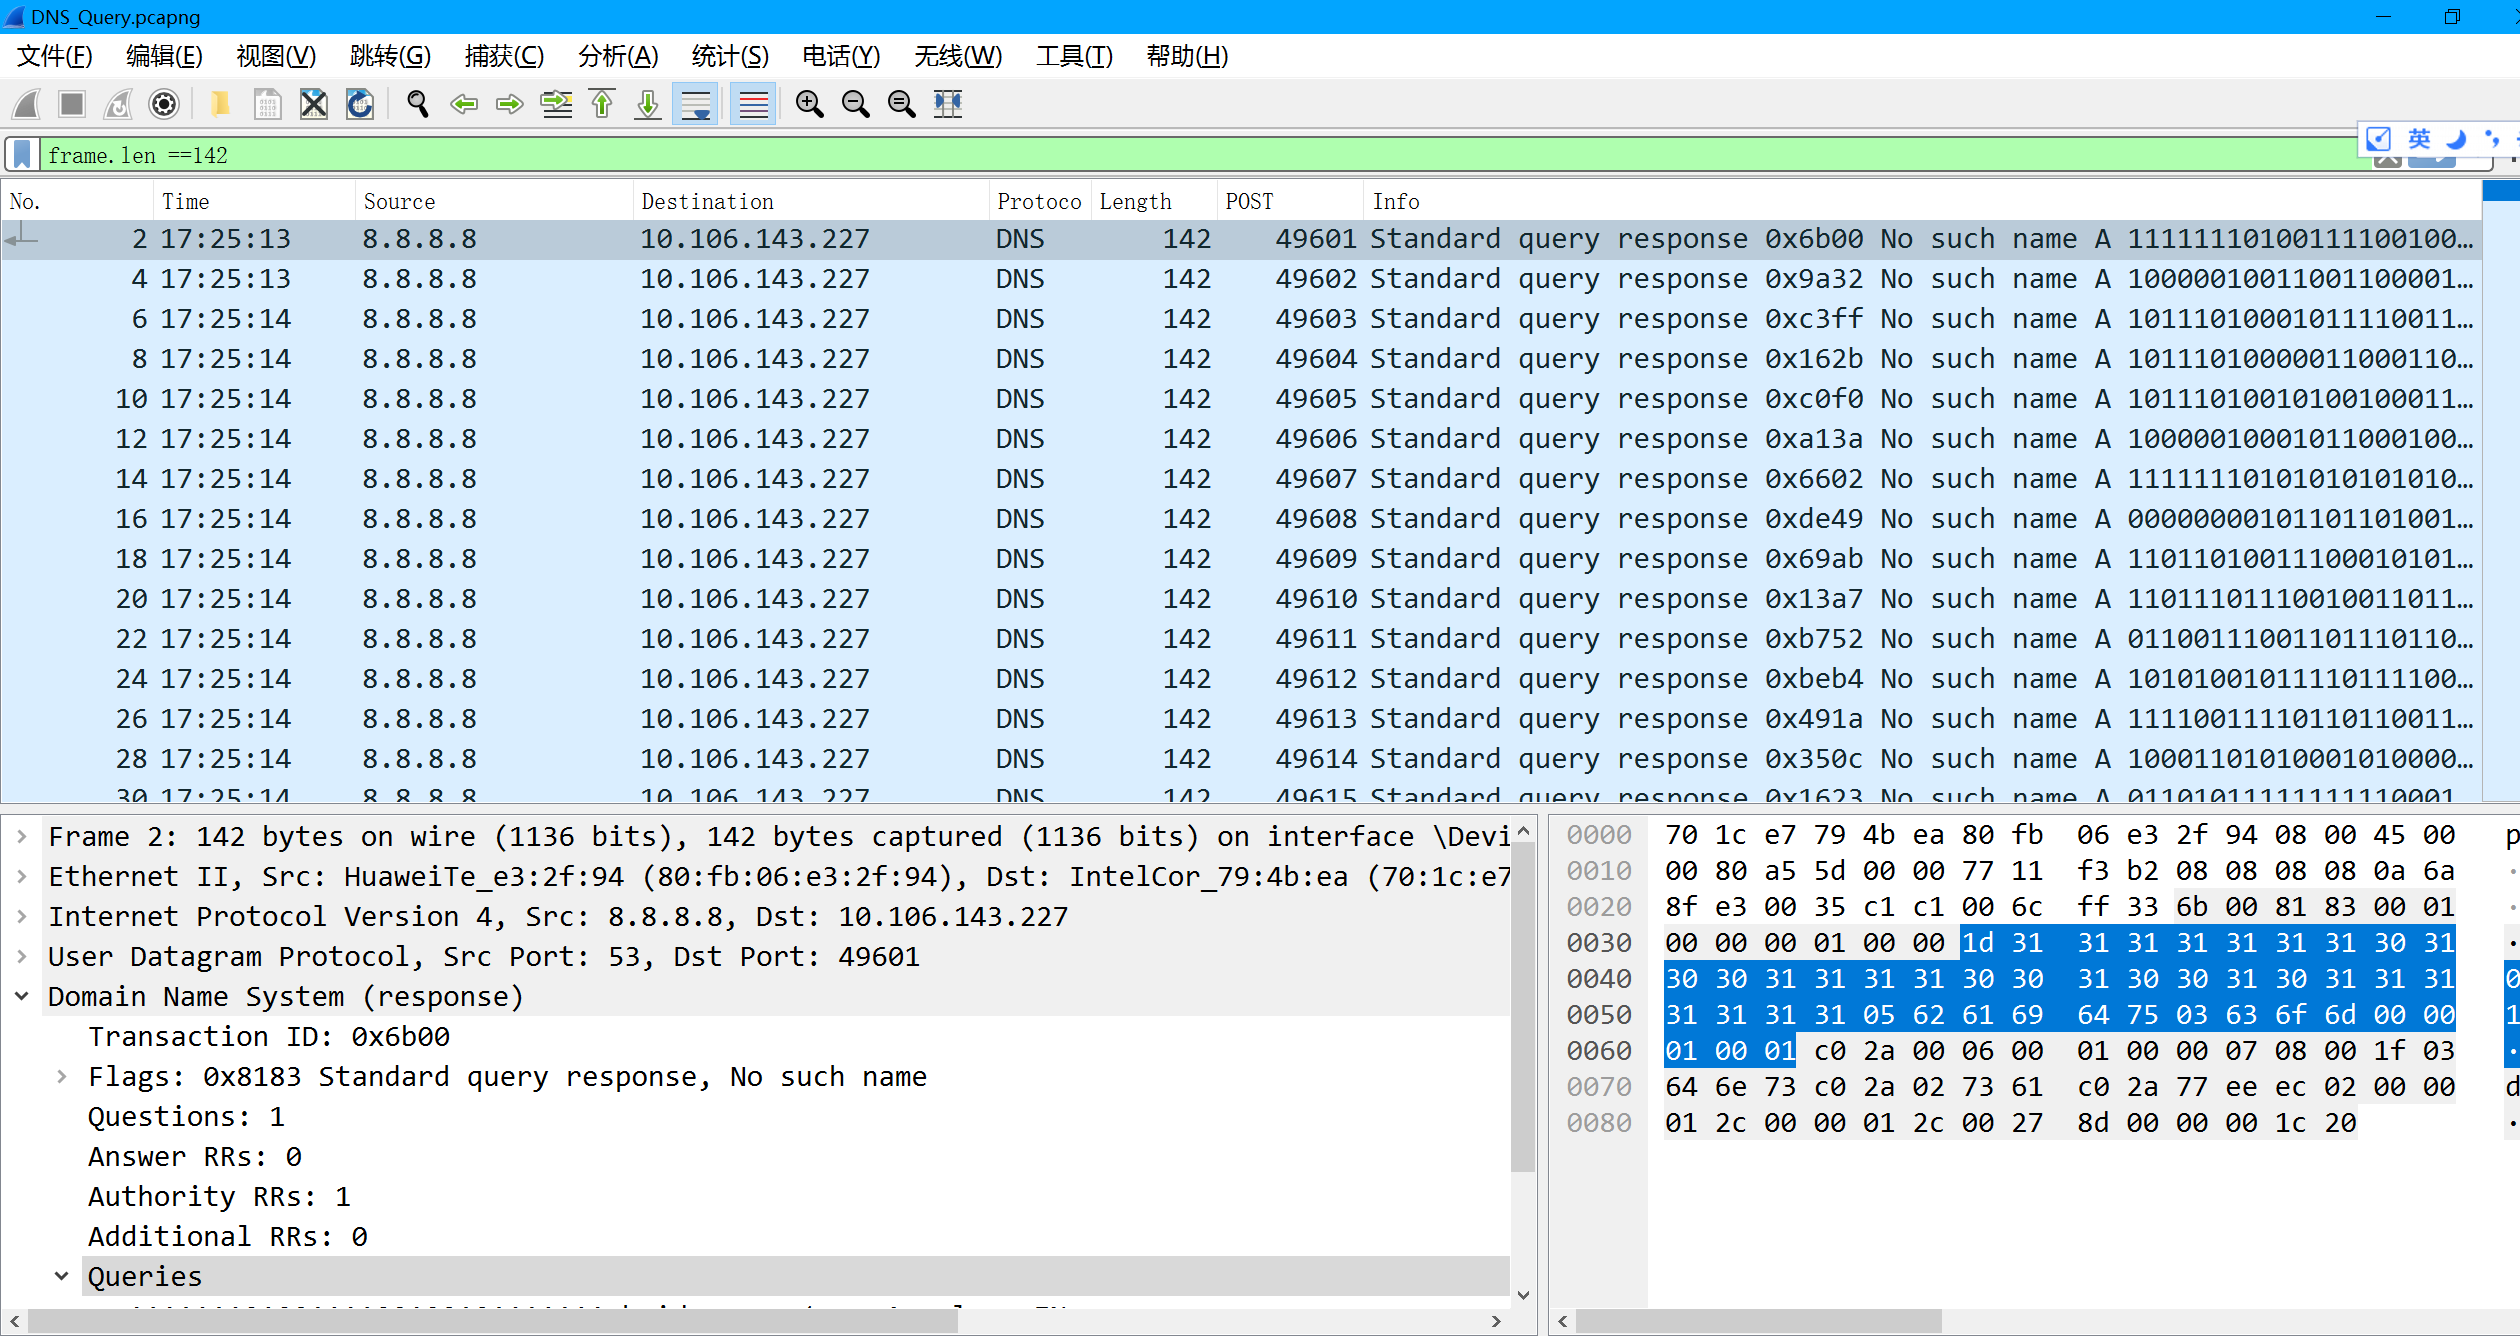Click the open capture file folder icon
Image resolution: width=2520 pixels, height=1336 pixels.
click(x=220, y=104)
